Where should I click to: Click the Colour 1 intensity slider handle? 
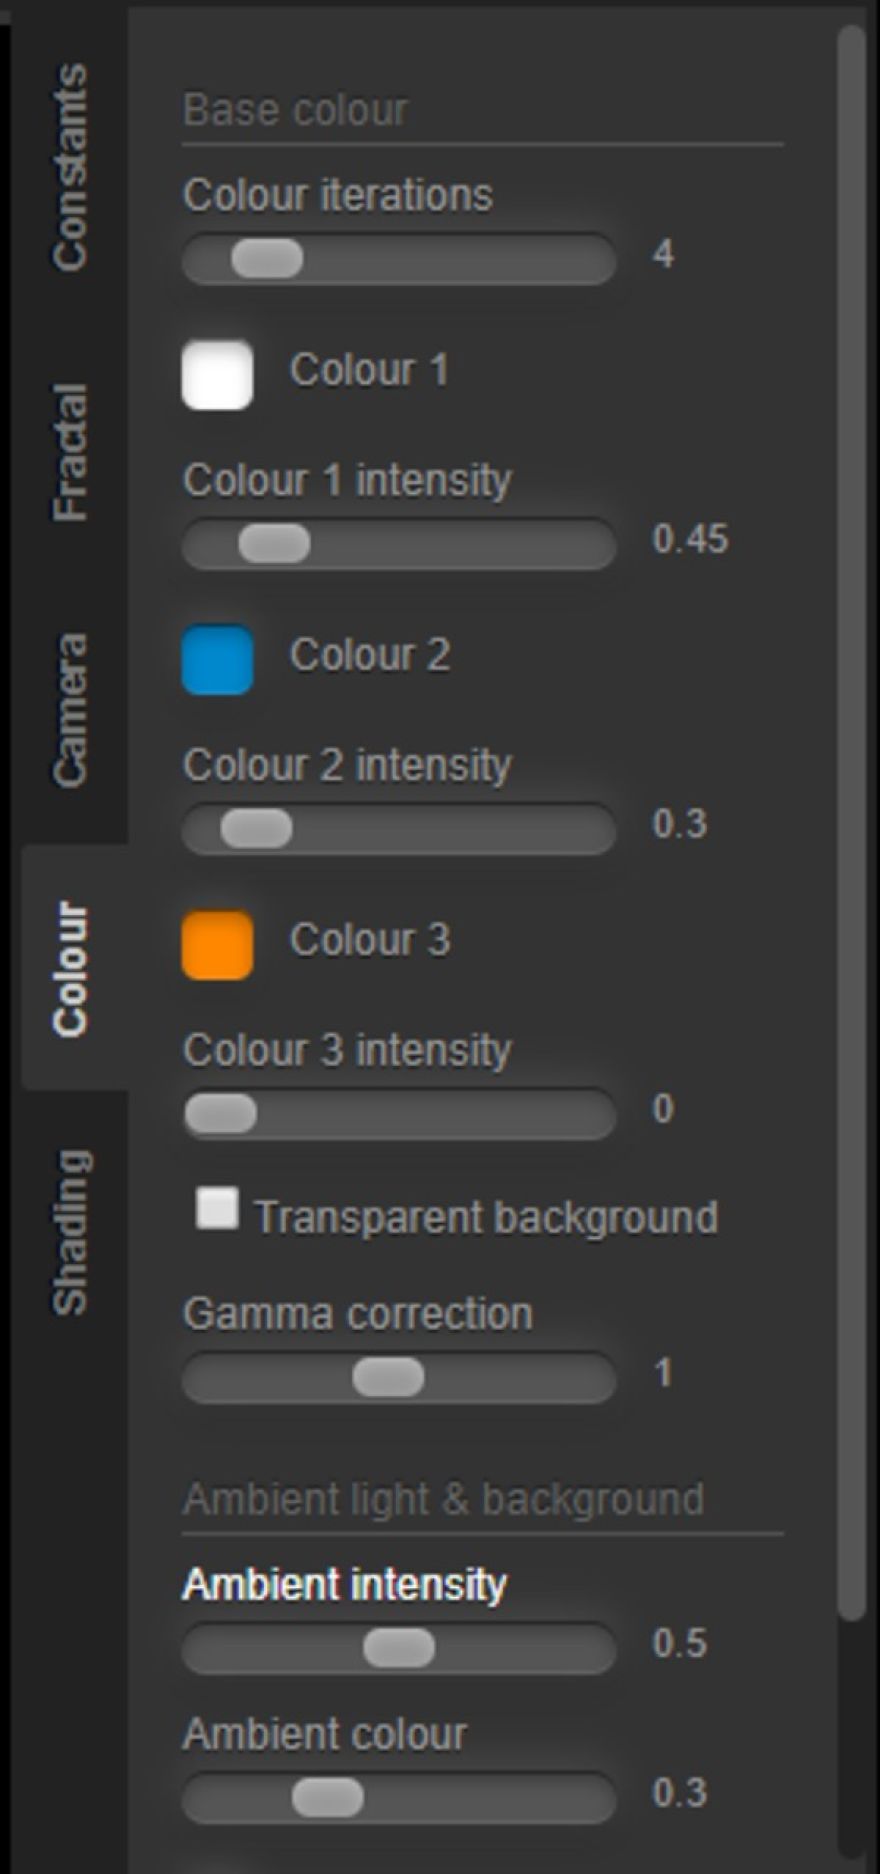pos(274,544)
